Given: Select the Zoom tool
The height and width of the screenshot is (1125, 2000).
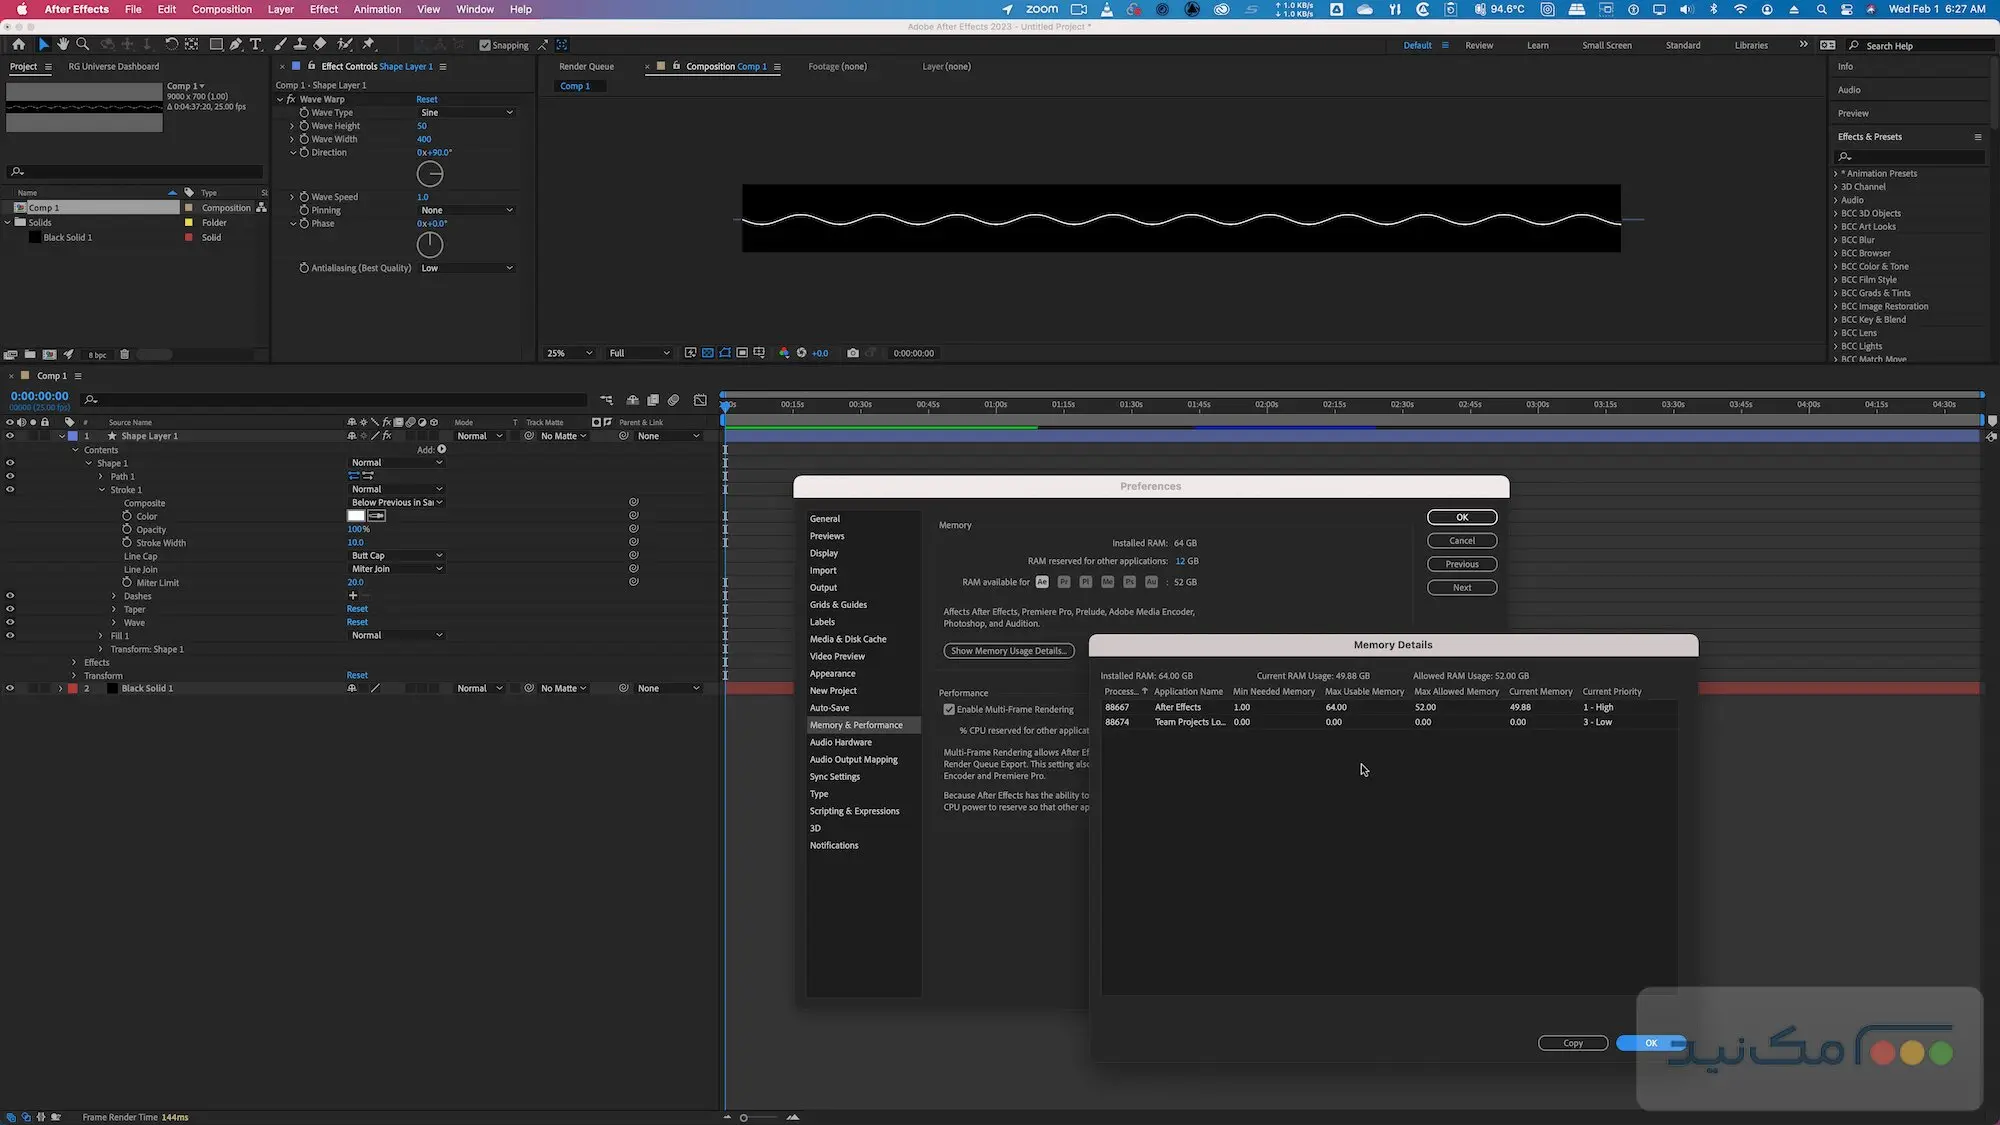Looking at the screenshot, I should click(82, 44).
